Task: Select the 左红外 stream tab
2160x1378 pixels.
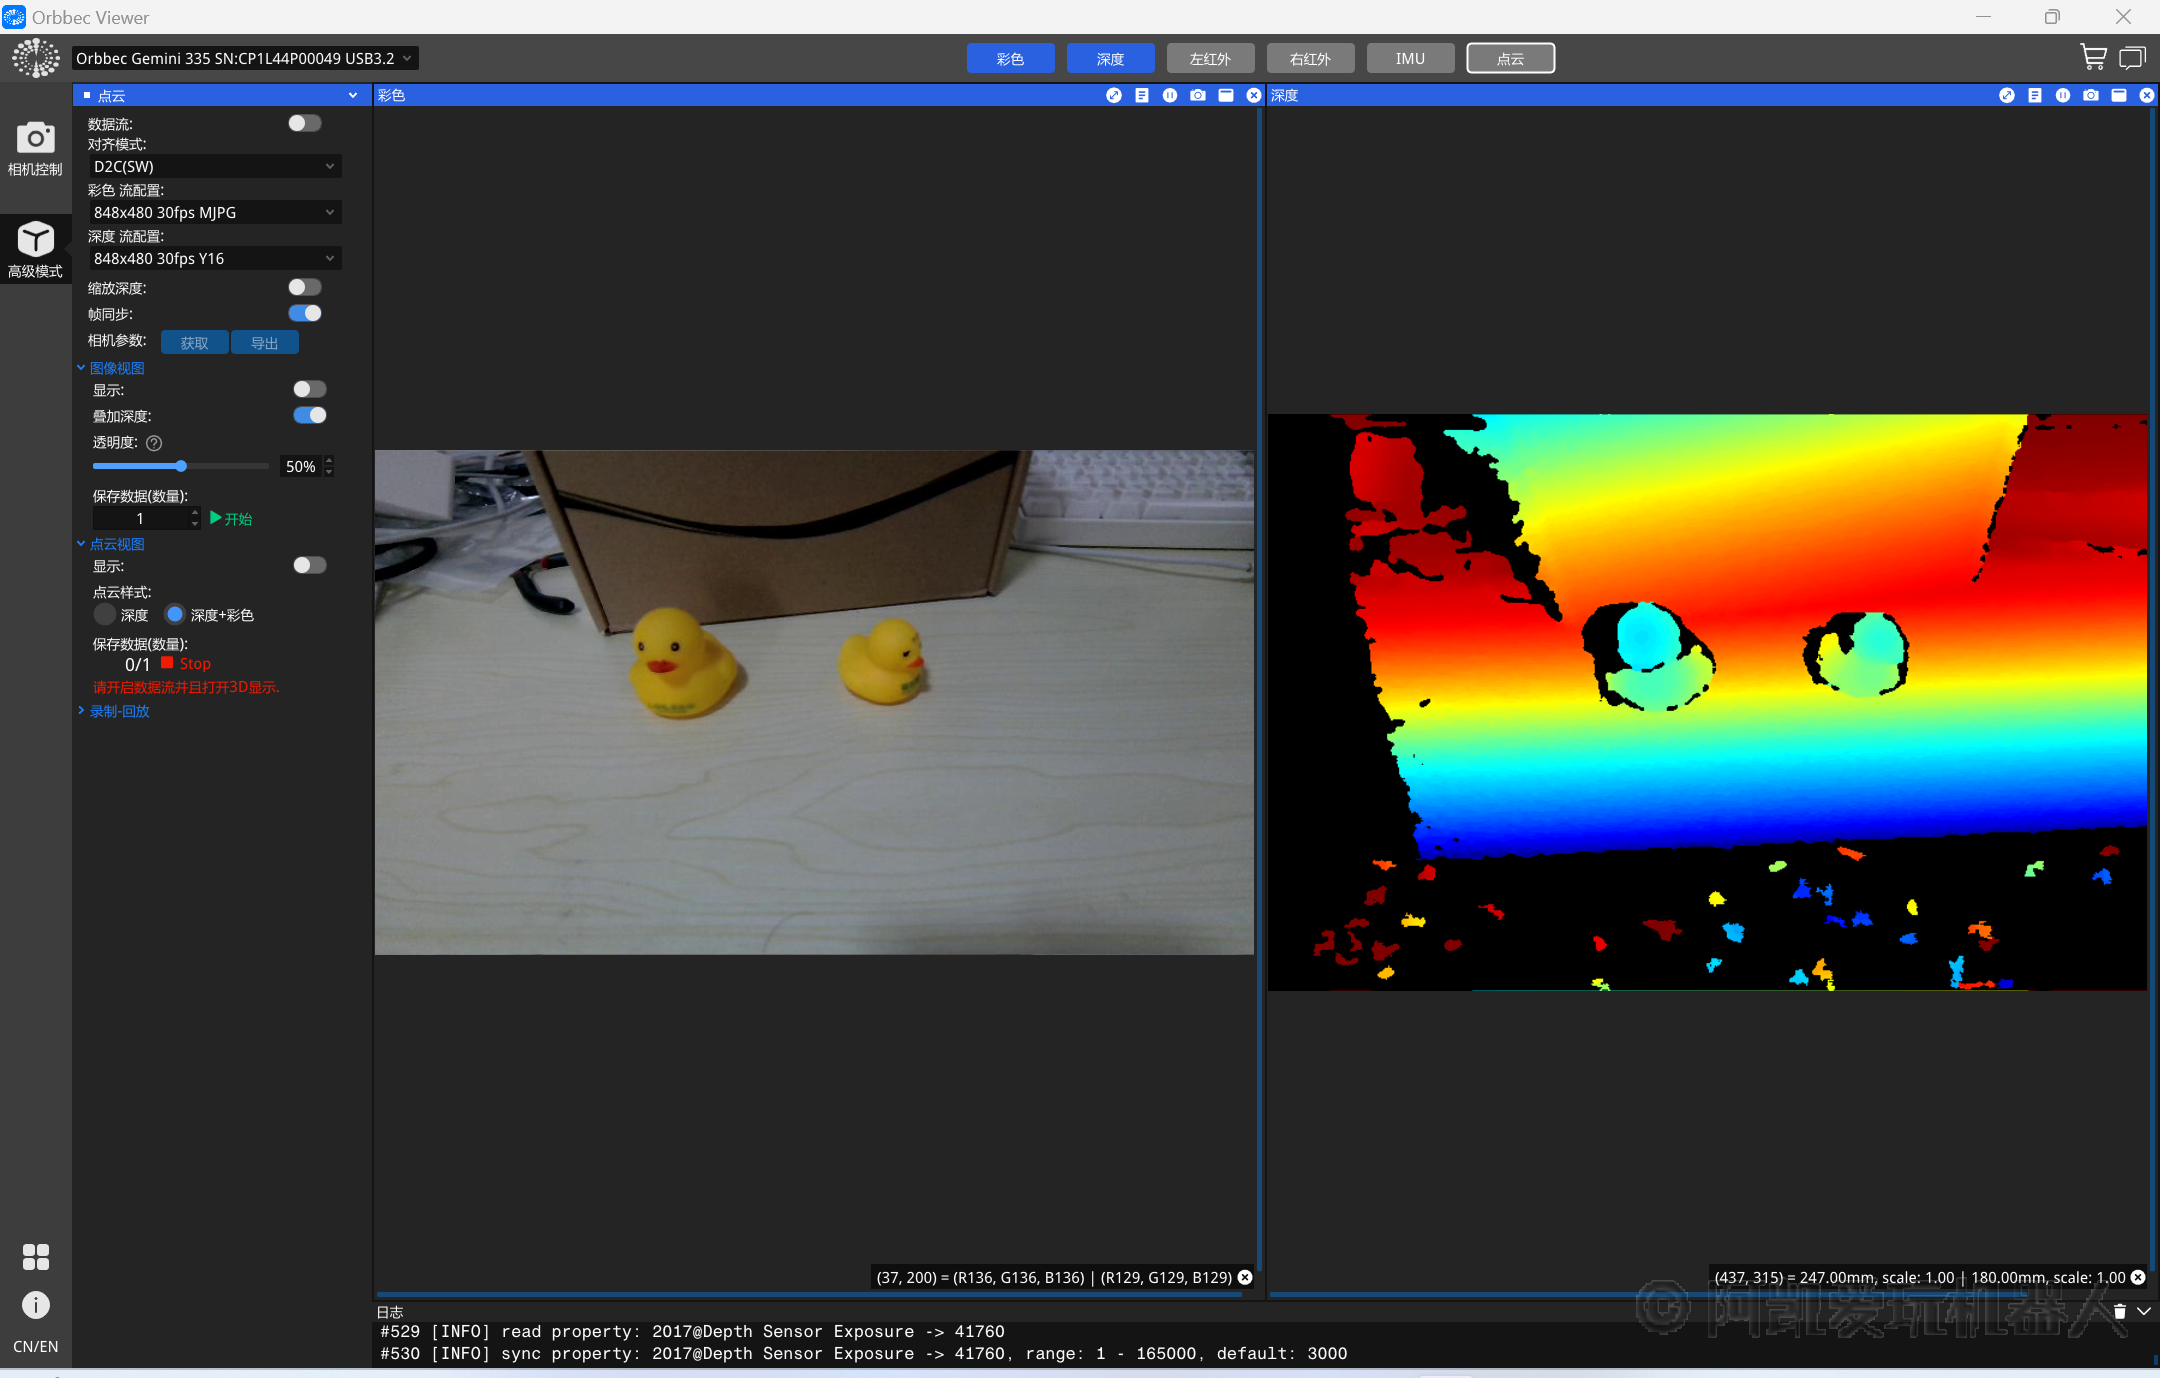Action: click(x=1210, y=58)
